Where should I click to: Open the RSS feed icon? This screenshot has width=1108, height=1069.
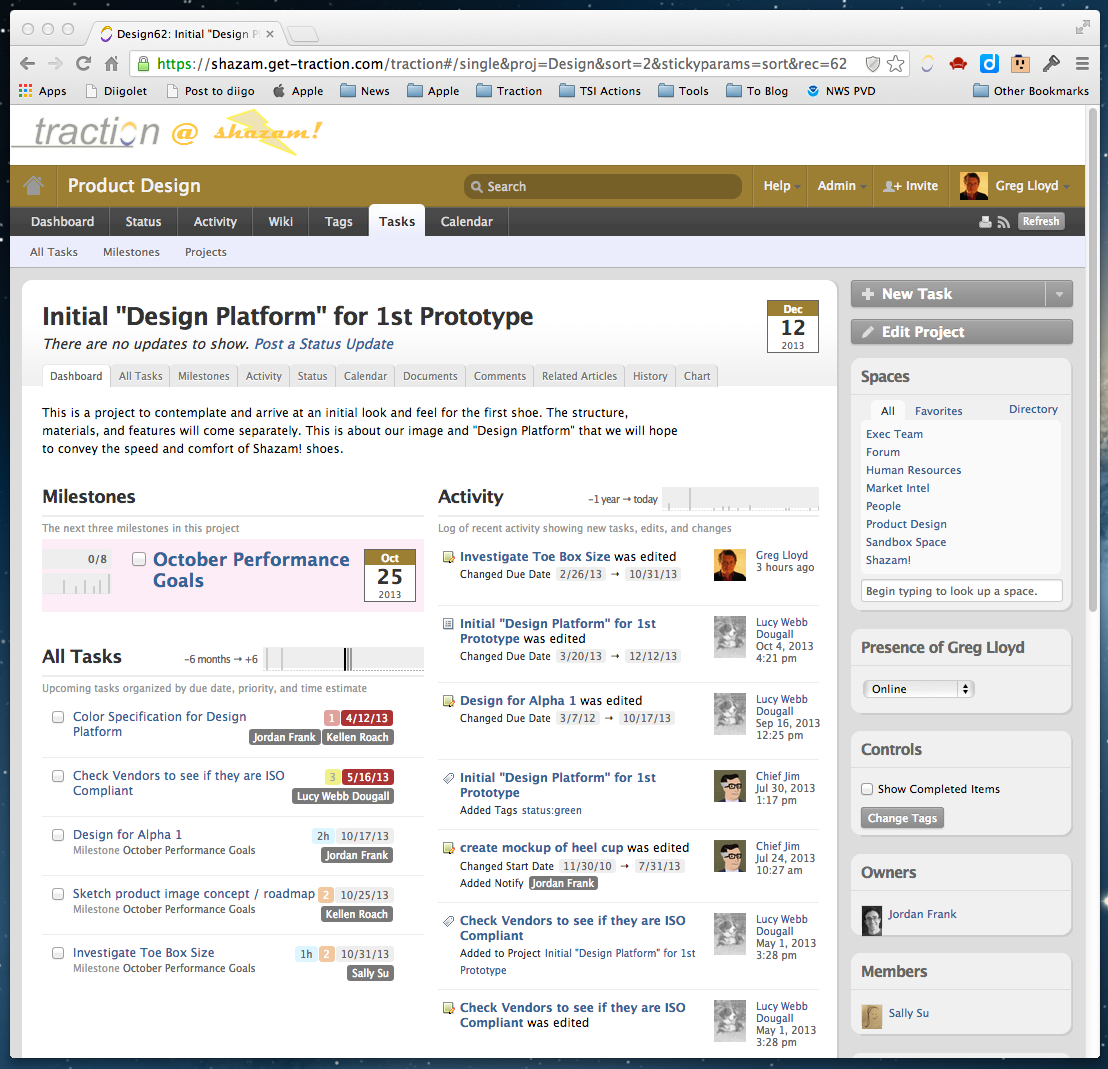point(1003,222)
